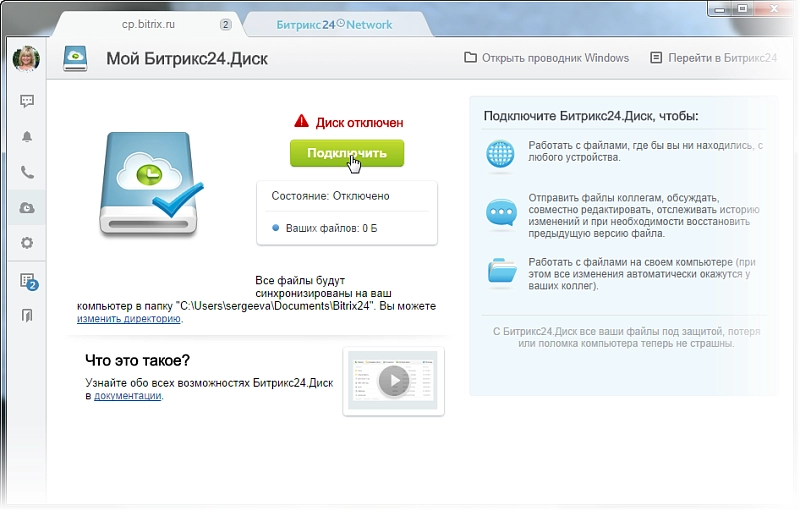Click the phone calls sidebar icon

point(27,172)
